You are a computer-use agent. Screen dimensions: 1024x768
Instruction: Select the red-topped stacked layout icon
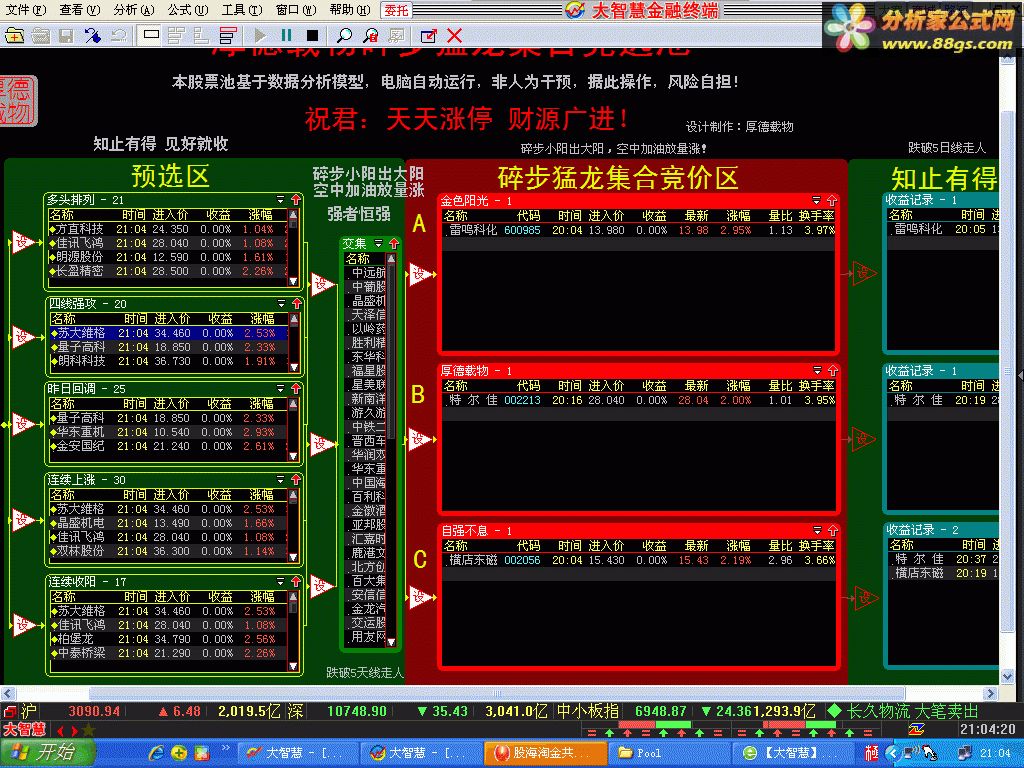click(227, 35)
